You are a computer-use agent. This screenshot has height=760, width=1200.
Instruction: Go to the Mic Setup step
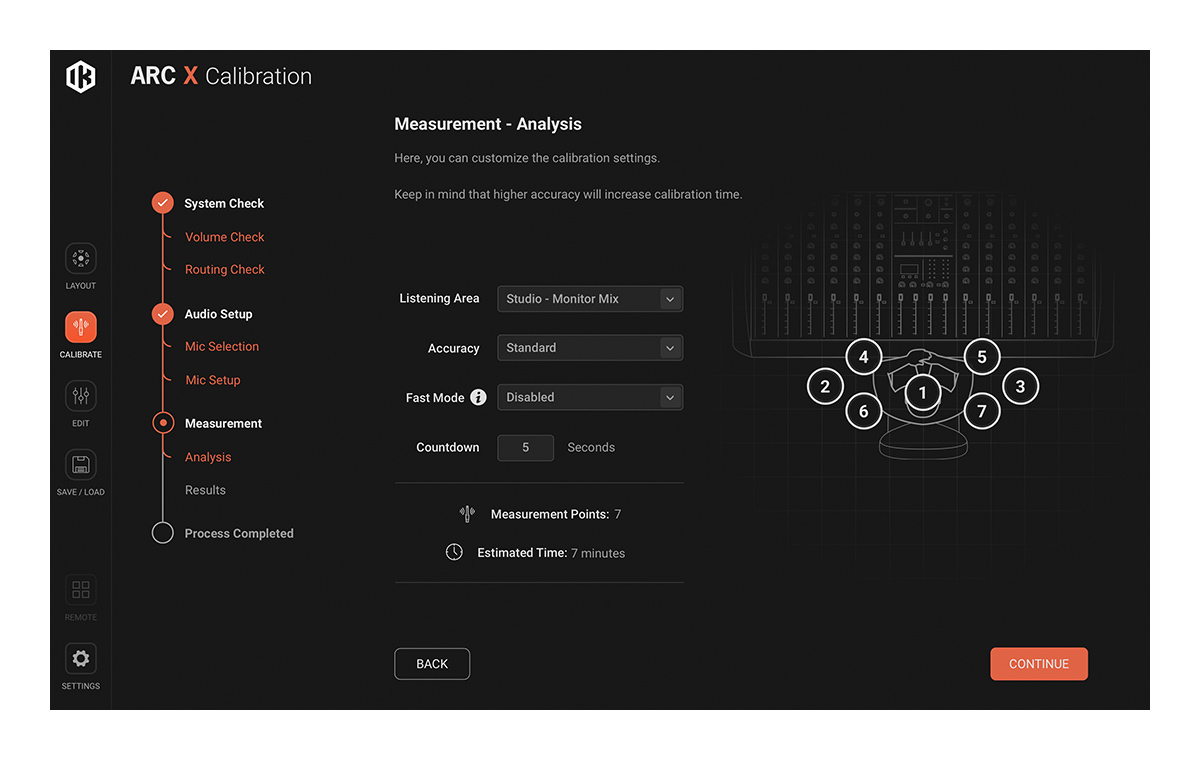point(213,380)
